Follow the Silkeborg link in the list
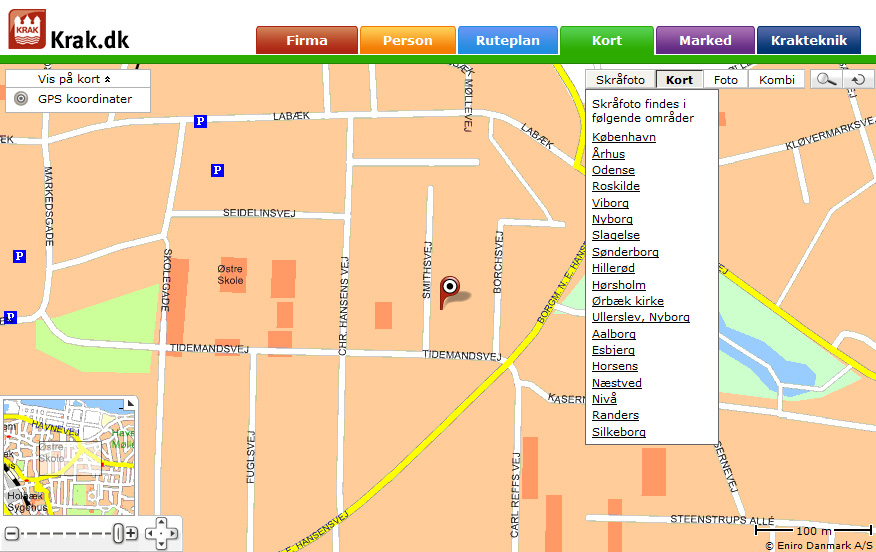This screenshot has height=552, width=876. 619,432
